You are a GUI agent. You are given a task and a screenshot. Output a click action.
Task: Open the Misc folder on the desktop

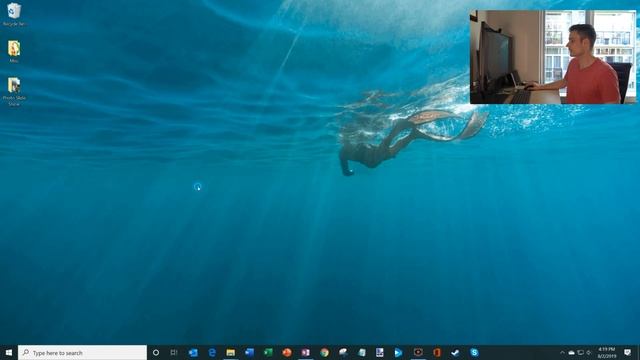(14, 51)
